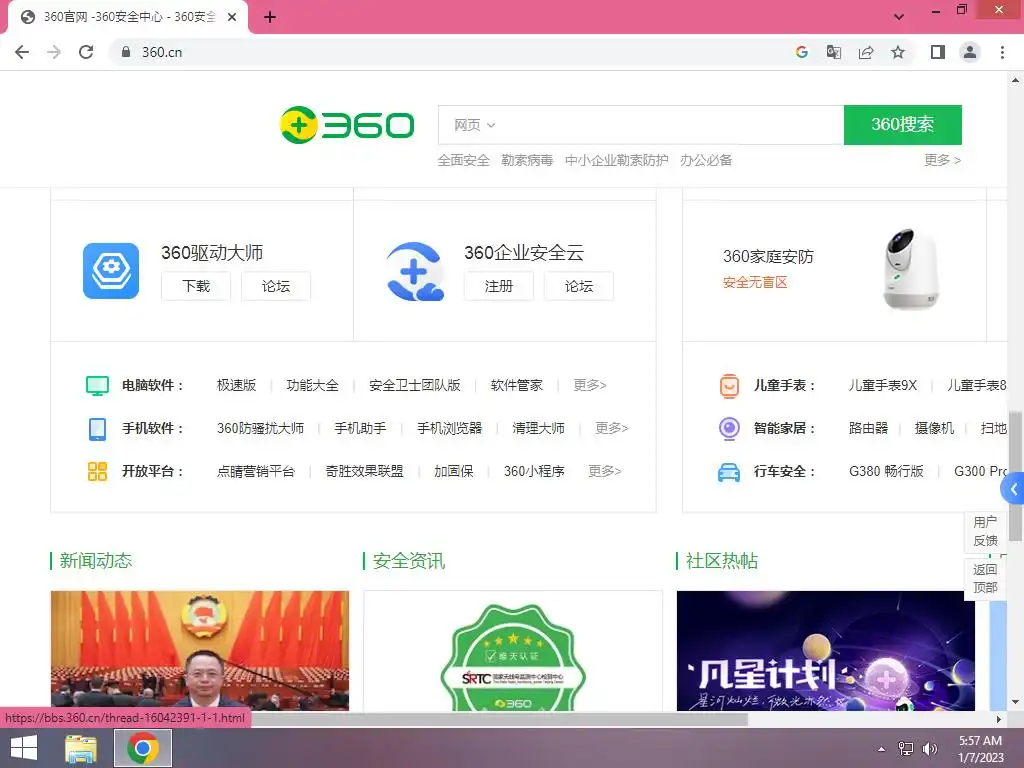Open the 路由器 link
The width and height of the screenshot is (1024, 768).
pyautogui.click(x=868, y=428)
